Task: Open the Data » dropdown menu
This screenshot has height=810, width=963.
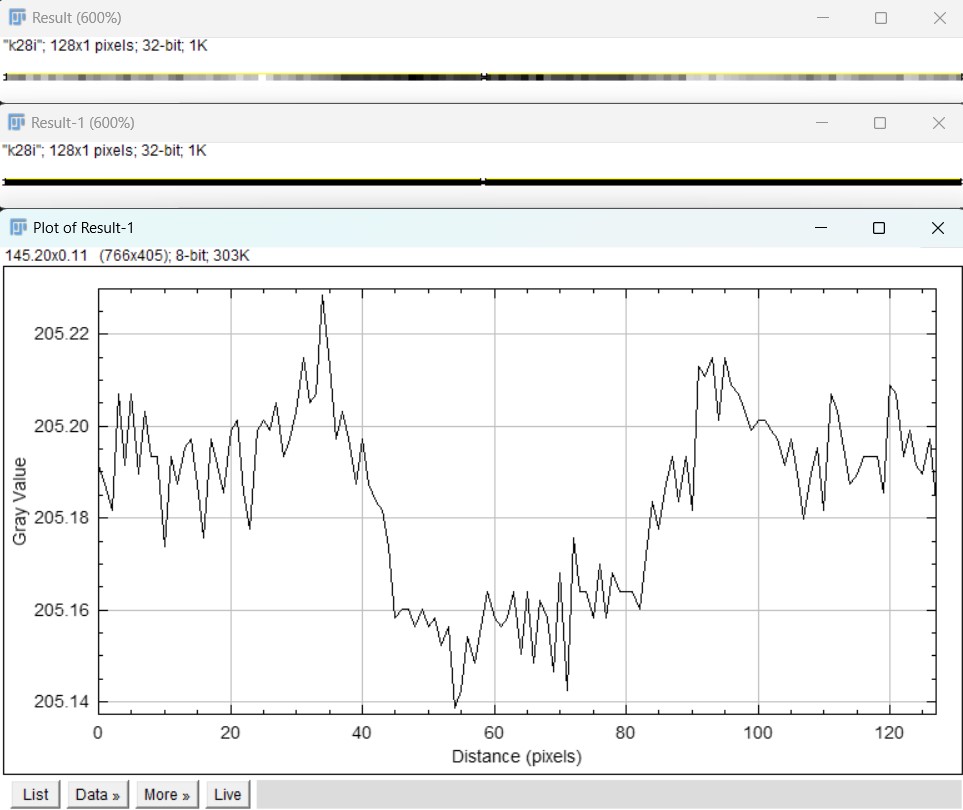Action: 98,794
